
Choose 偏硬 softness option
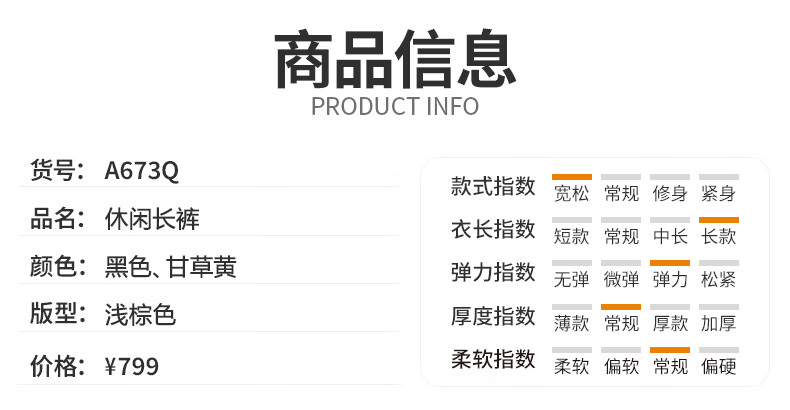(718, 366)
